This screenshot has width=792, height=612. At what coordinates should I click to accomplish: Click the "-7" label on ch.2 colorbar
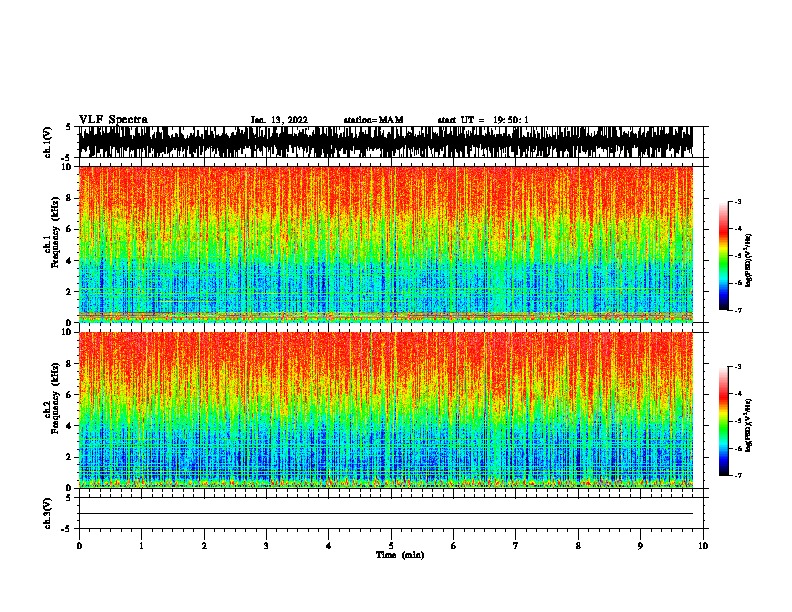pyautogui.click(x=738, y=475)
